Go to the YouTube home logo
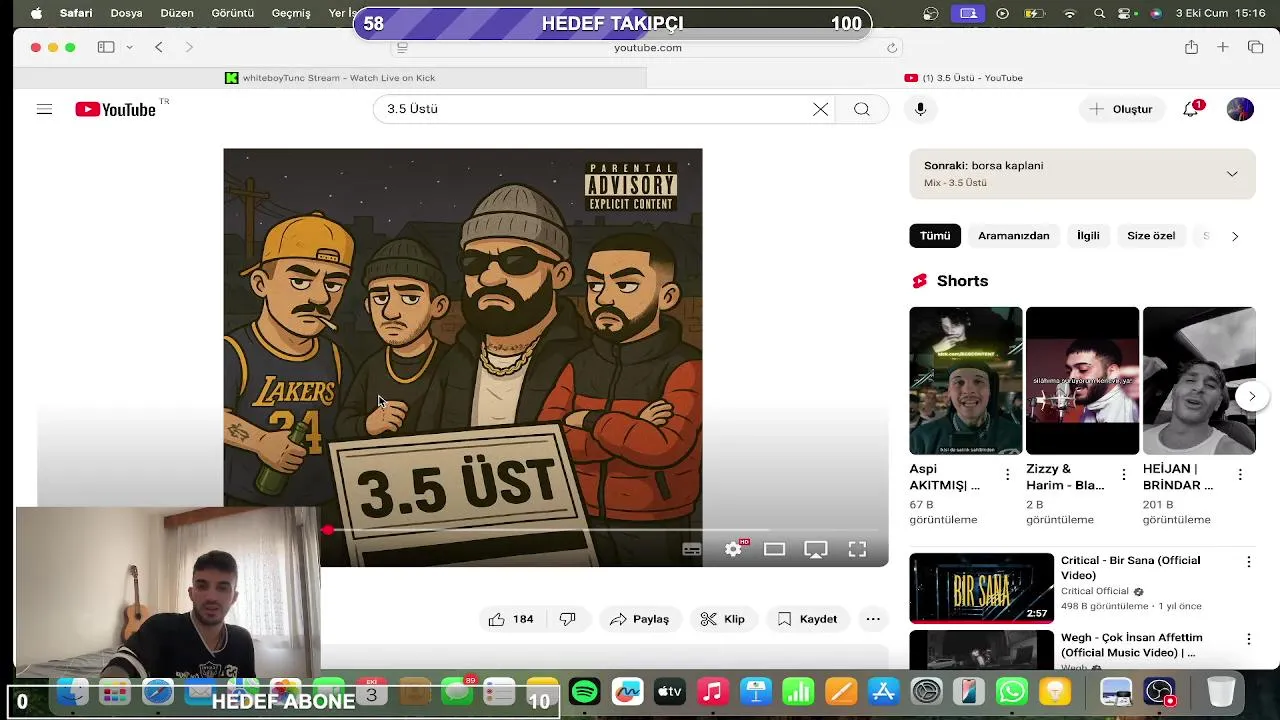 click(116, 109)
